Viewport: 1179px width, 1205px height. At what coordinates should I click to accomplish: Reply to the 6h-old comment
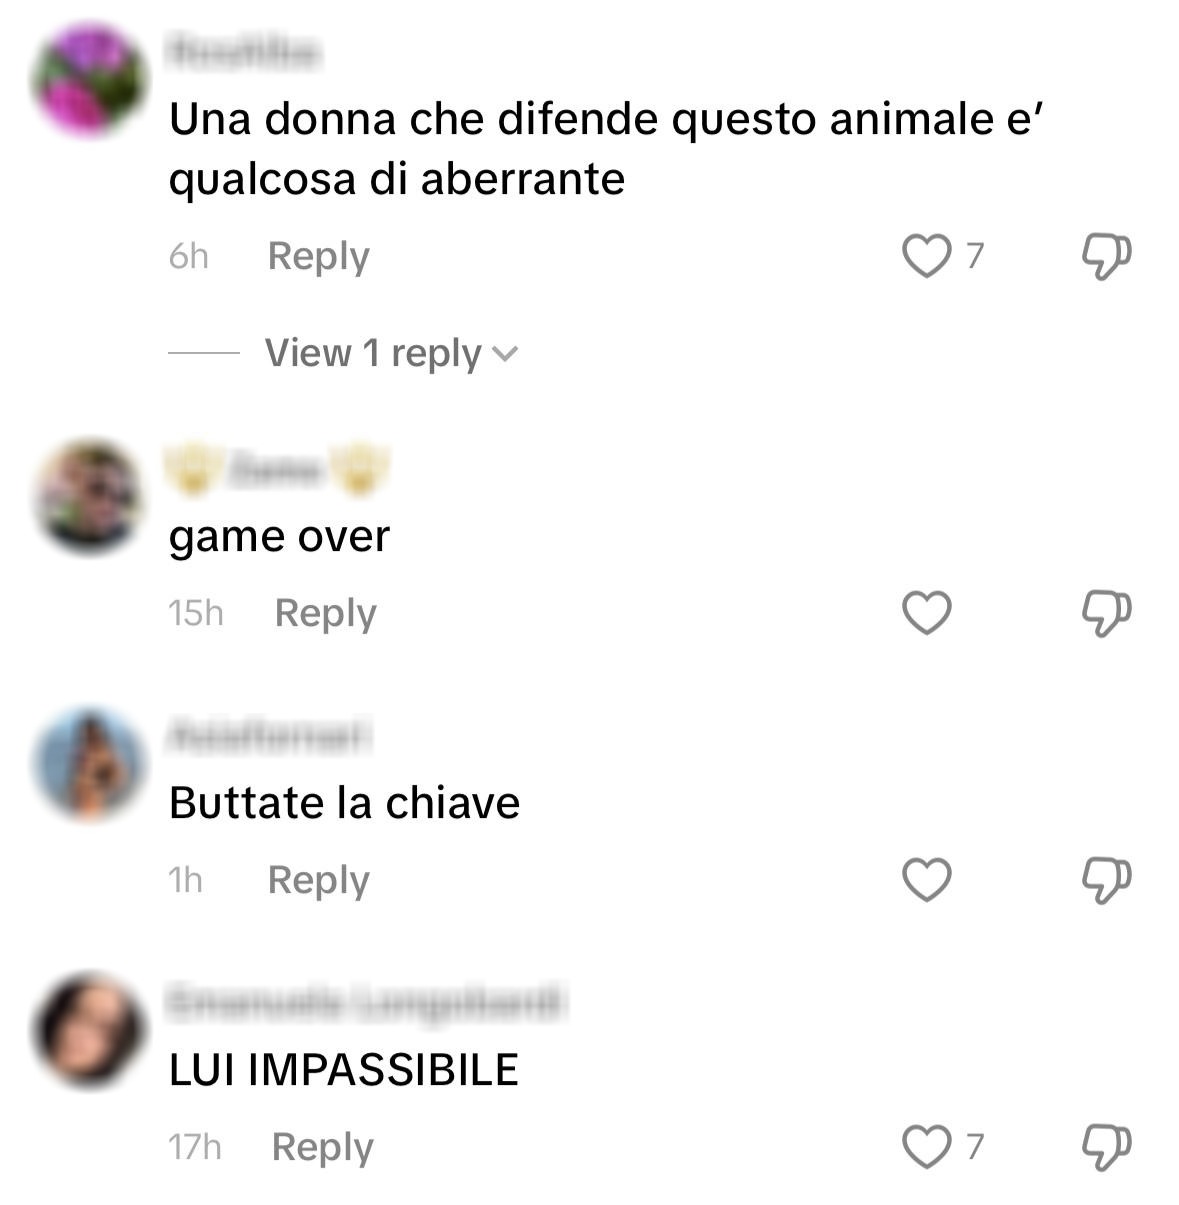click(x=318, y=256)
